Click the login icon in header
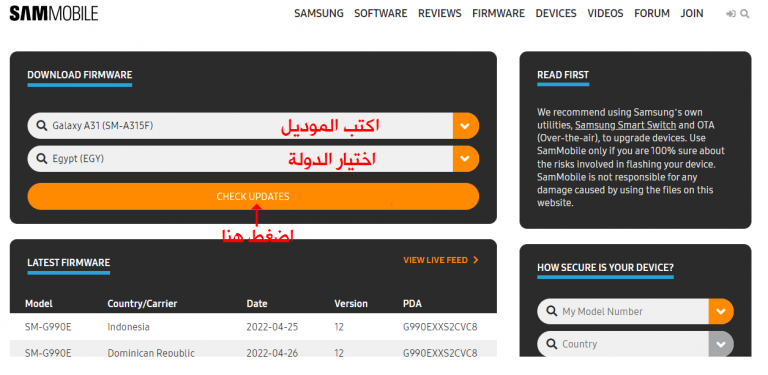 [x=731, y=14]
